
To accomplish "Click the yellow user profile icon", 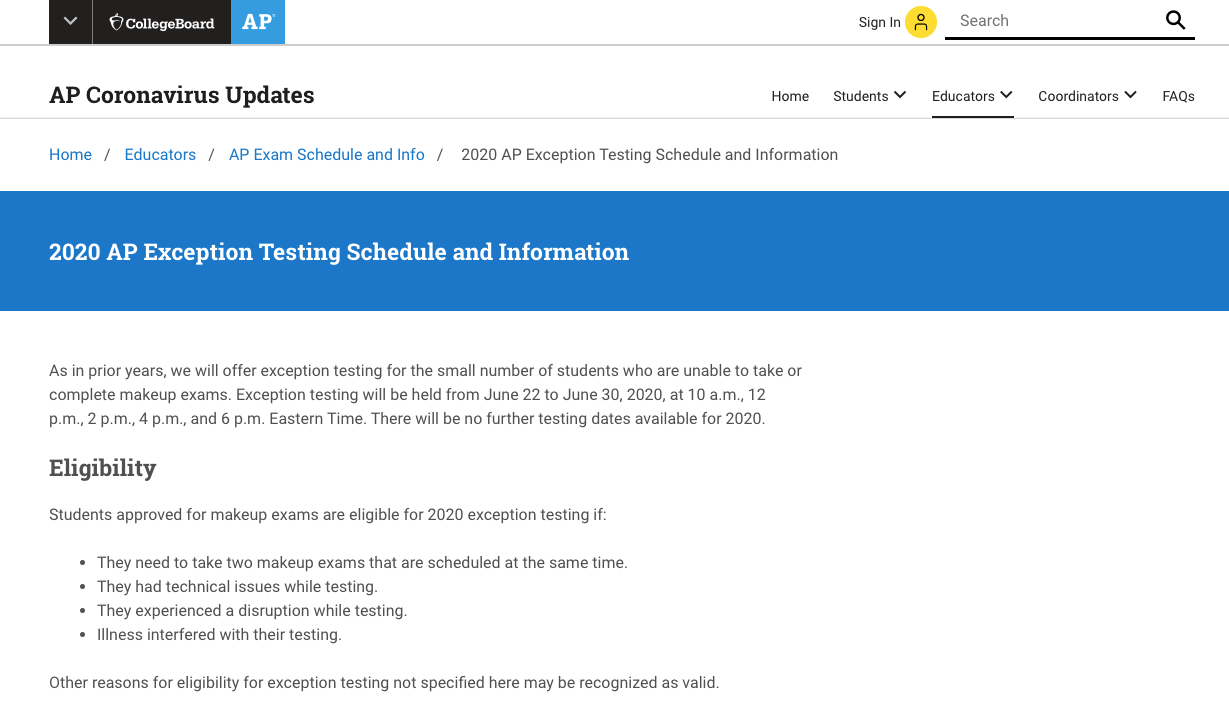I will (921, 22).
